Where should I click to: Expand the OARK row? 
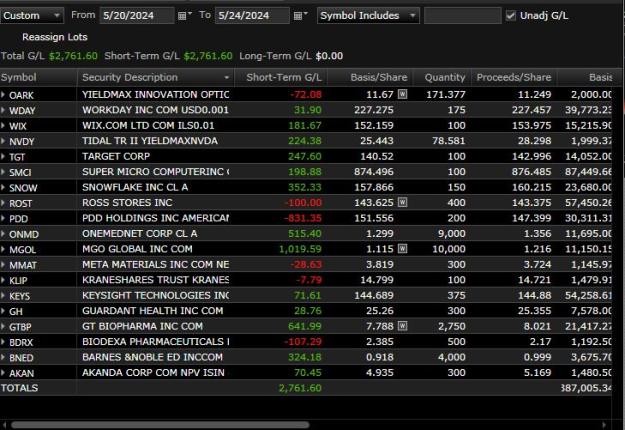click(x=3, y=95)
